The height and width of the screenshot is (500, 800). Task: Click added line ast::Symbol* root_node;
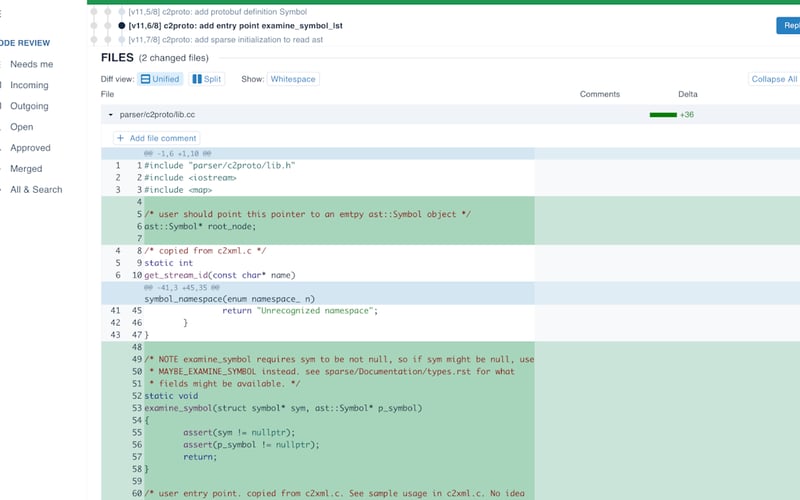click(200, 227)
